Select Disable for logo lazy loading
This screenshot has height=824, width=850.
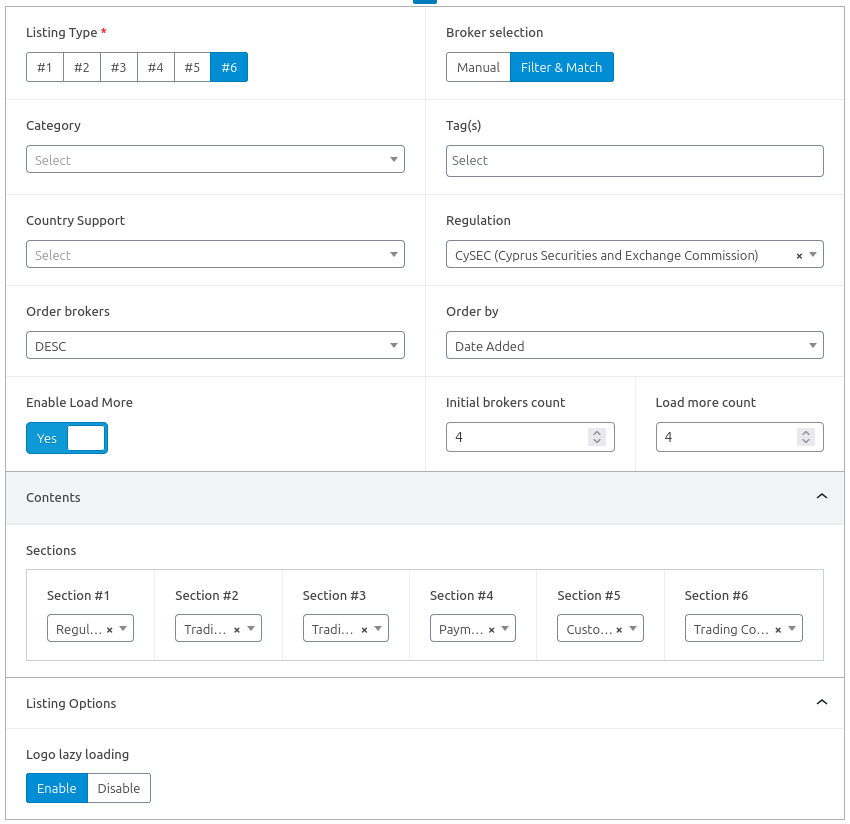pyautogui.click(x=119, y=788)
